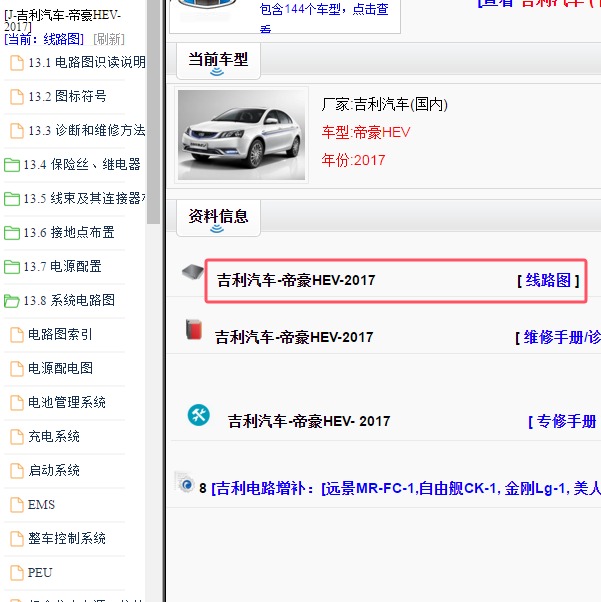This screenshot has height=602, width=601.
Task: Click document icon beside 13.2 图标符号
Action: [x=17, y=97]
